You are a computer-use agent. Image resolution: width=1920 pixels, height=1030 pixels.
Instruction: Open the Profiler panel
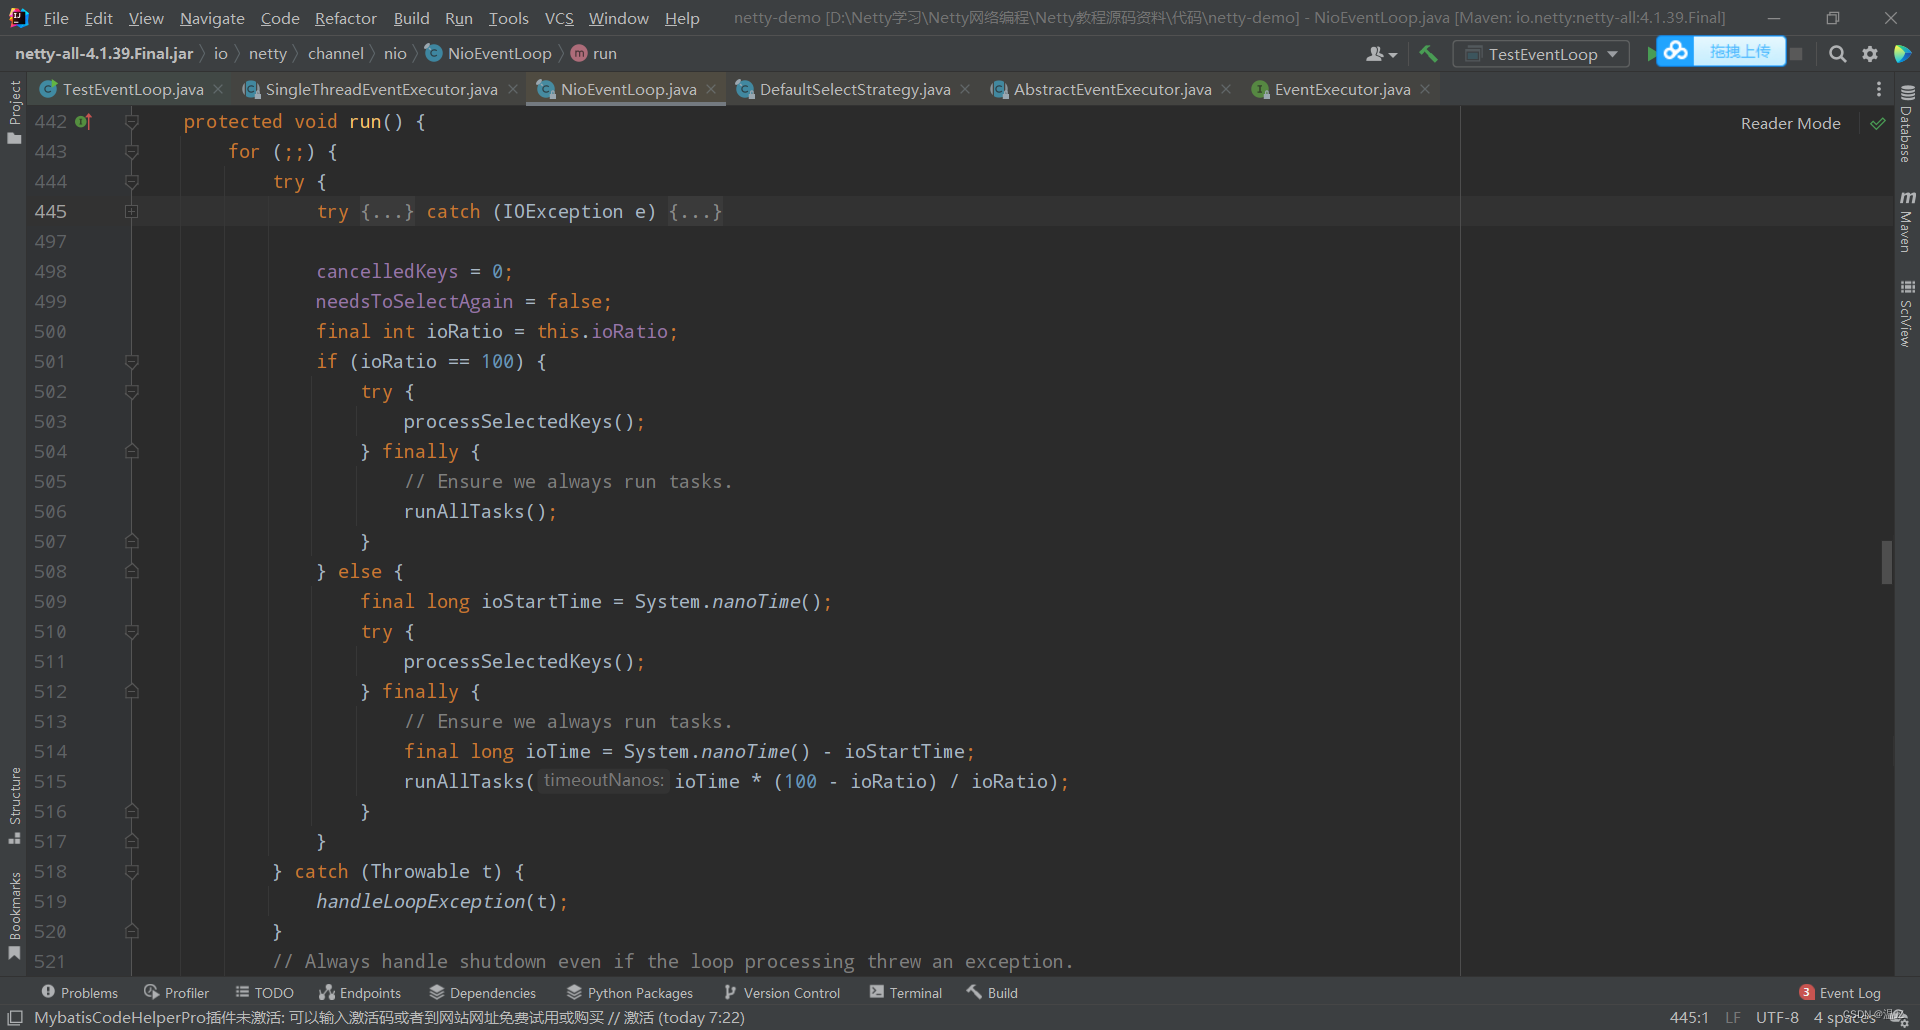(177, 992)
